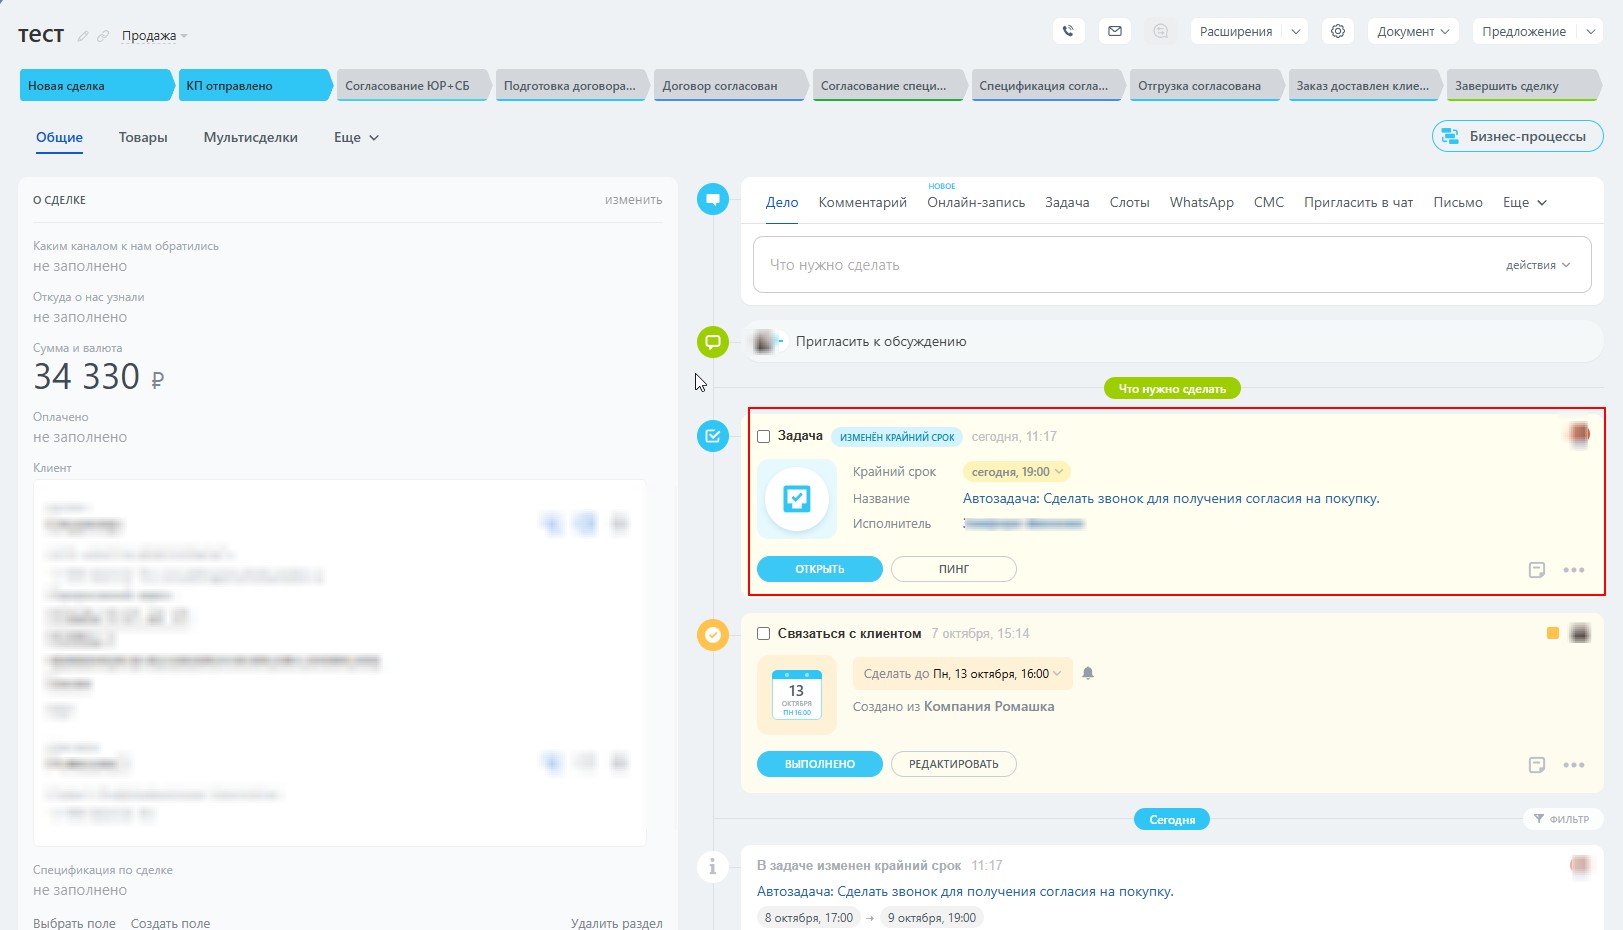Screen dimensions: 1623x930
Task: Select the Комментарий tab
Action: click(x=863, y=202)
